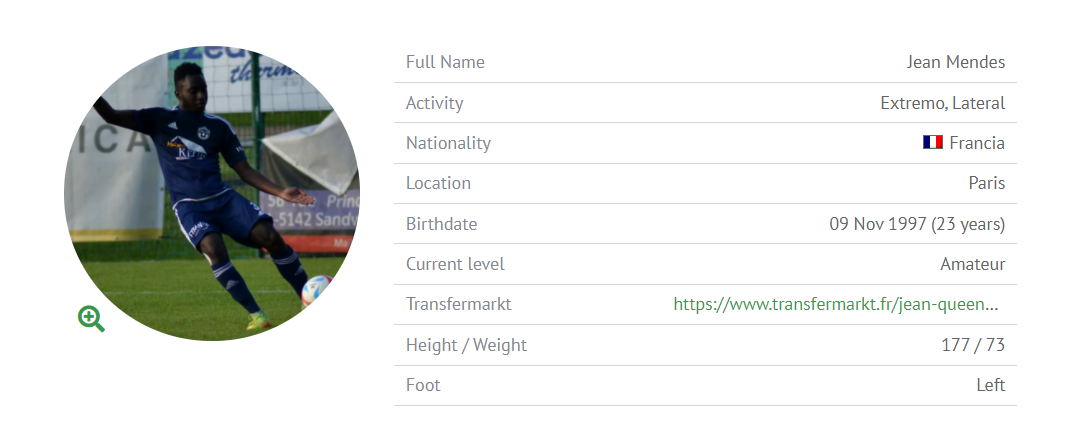Click the Height / Weight label
Screen dimensions: 1085x444
pos(466,345)
